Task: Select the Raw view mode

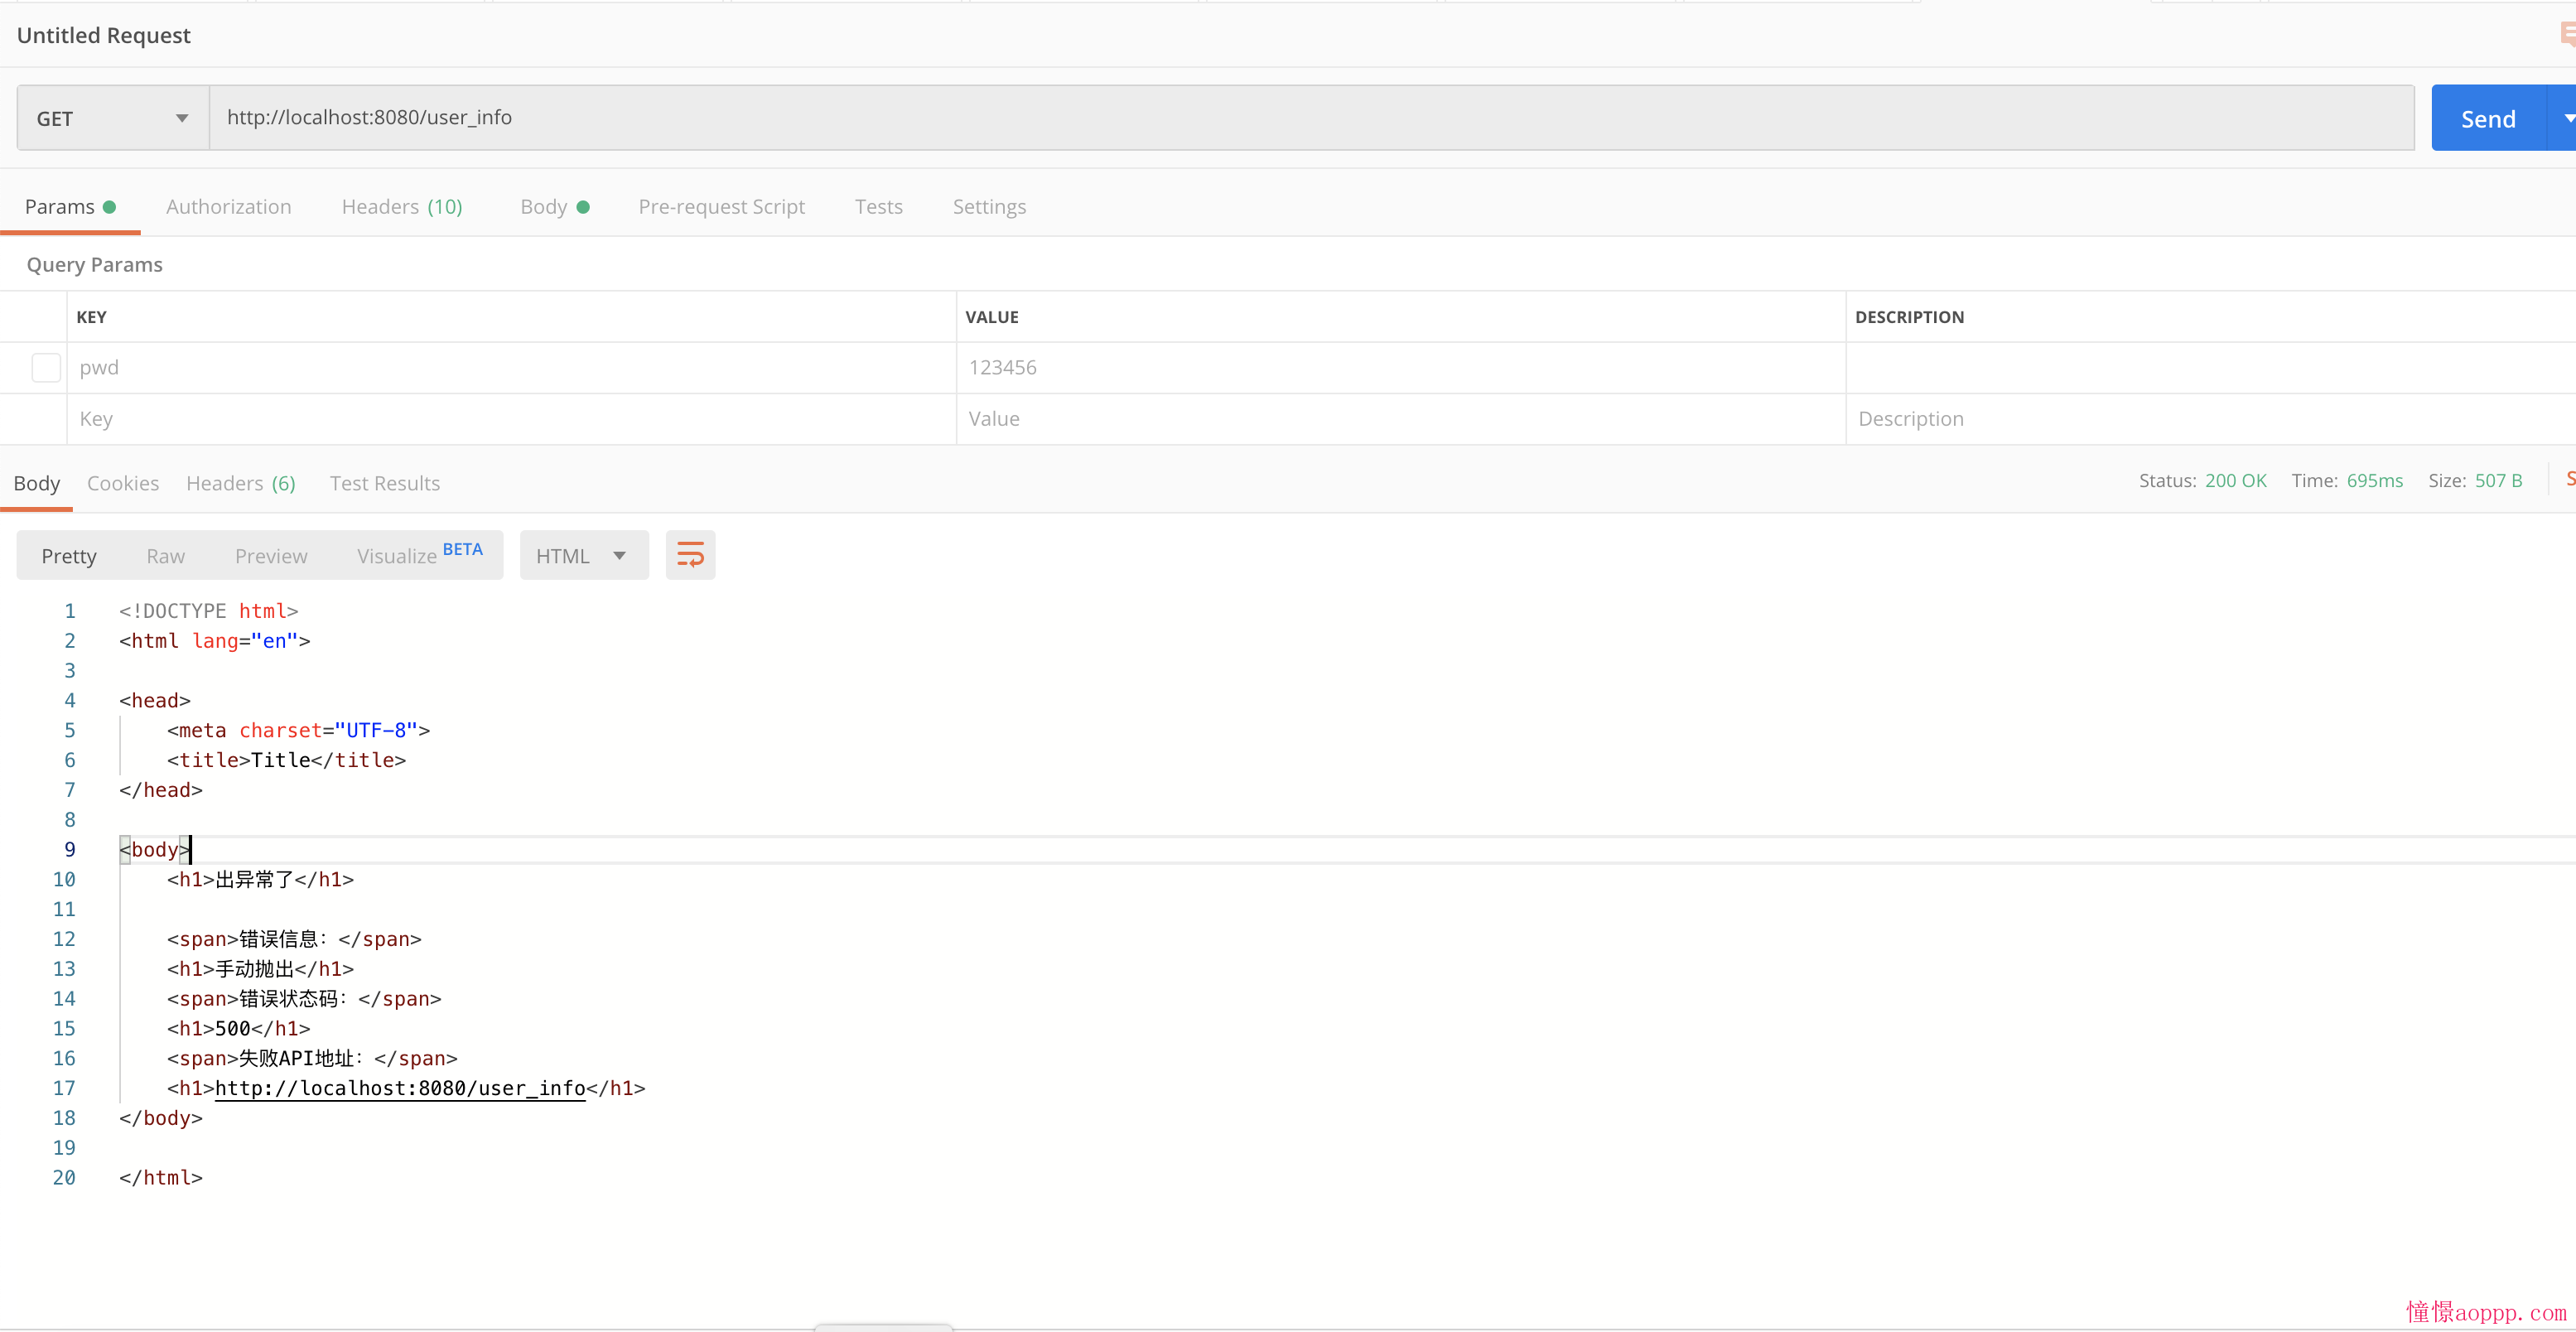Action: 165,555
